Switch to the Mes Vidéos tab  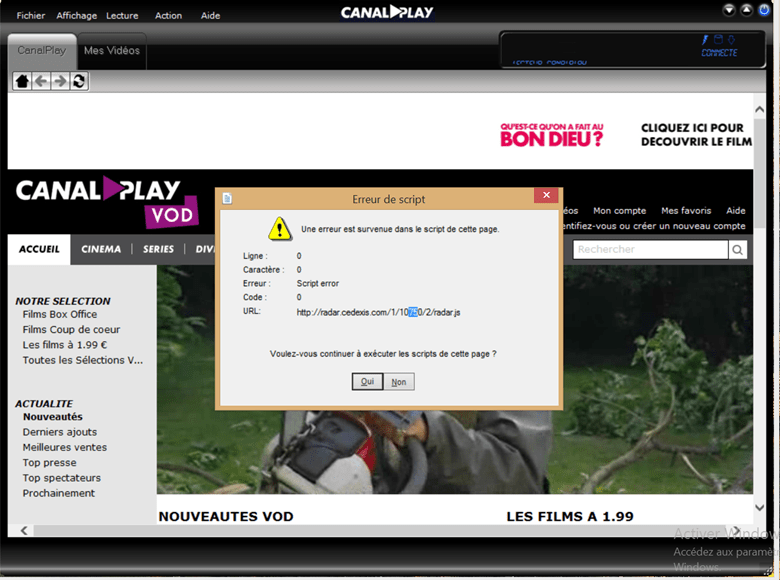click(112, 51)
